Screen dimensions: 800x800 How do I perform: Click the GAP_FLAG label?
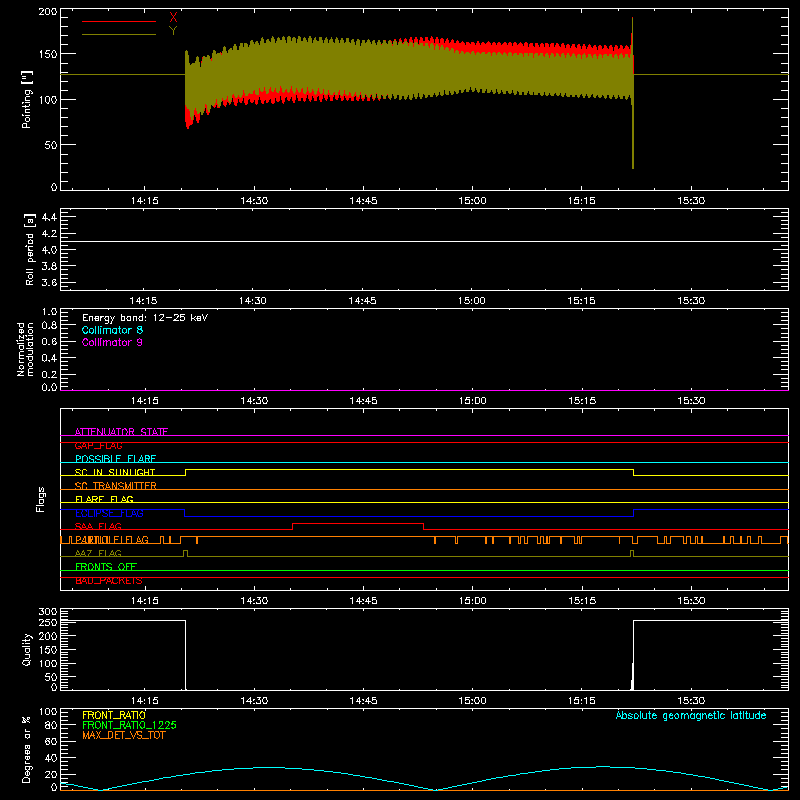click(x=98, y=445)
